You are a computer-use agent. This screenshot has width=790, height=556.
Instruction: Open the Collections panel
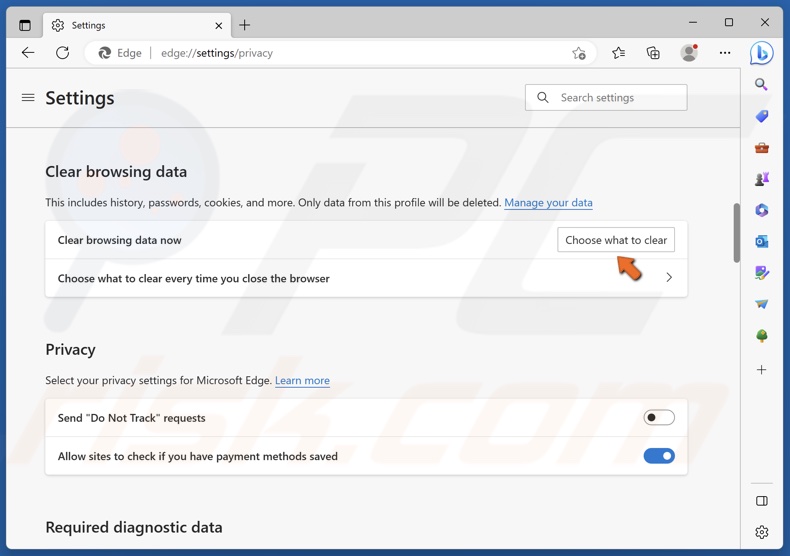[x=653, y=53]
